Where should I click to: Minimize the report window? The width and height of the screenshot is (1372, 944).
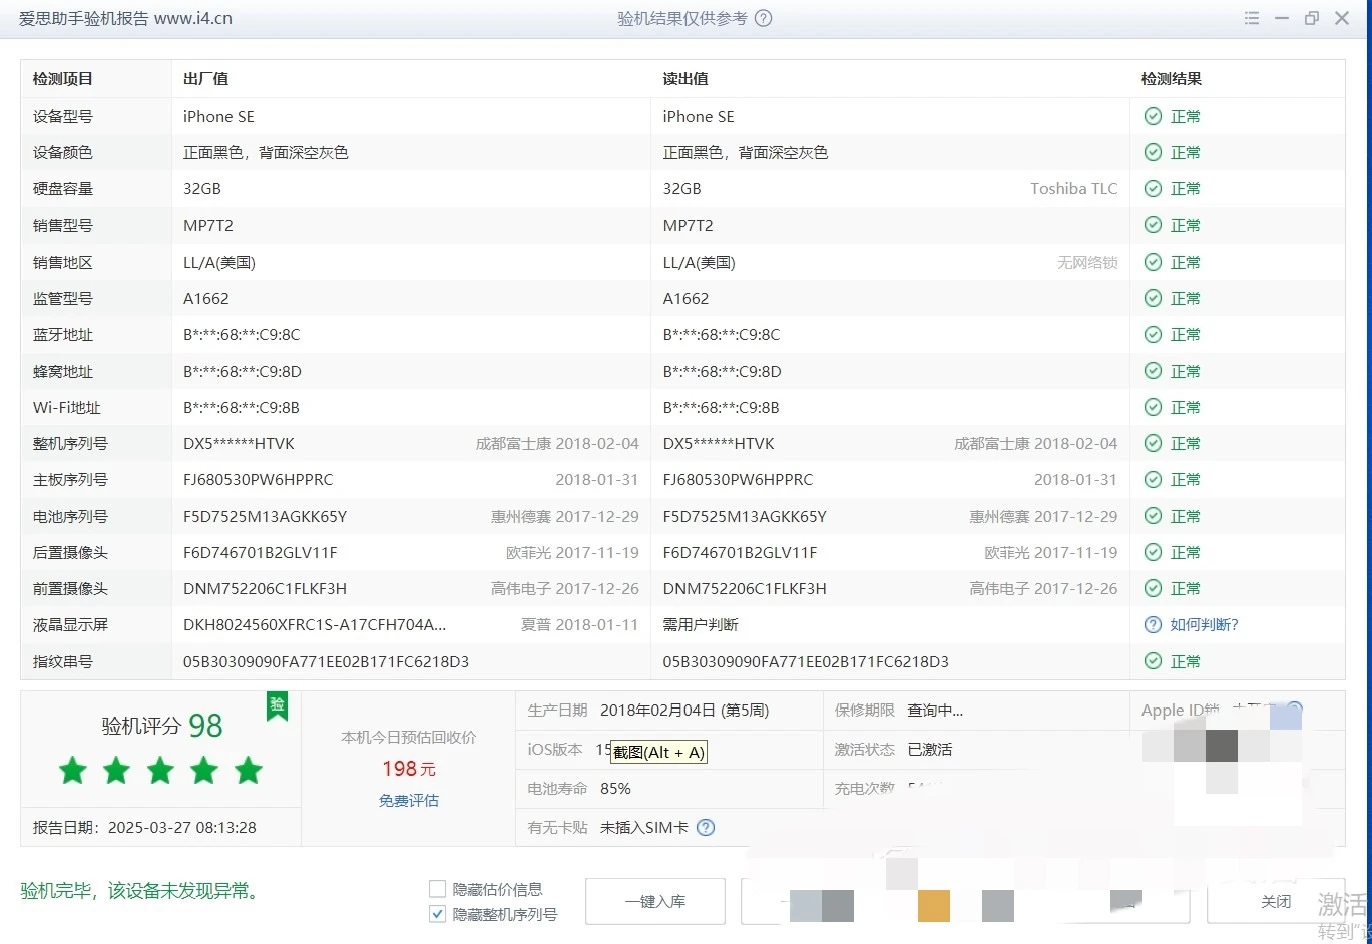coord(1281,18)
